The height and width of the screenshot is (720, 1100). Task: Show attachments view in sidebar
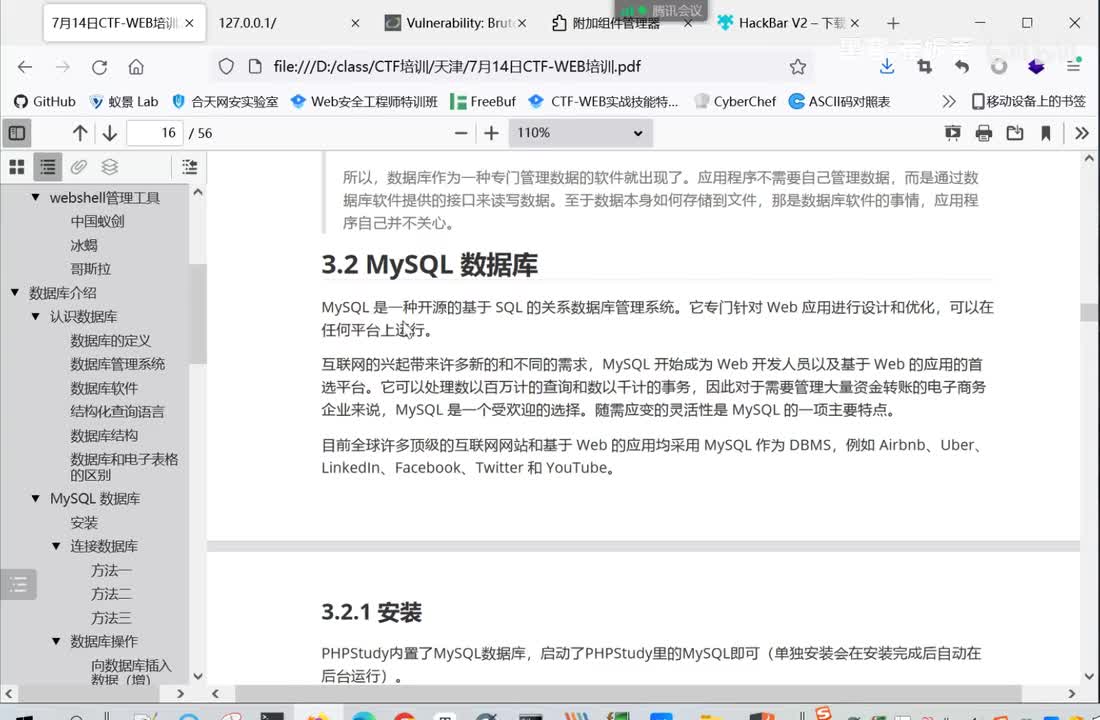click(79, 166)
